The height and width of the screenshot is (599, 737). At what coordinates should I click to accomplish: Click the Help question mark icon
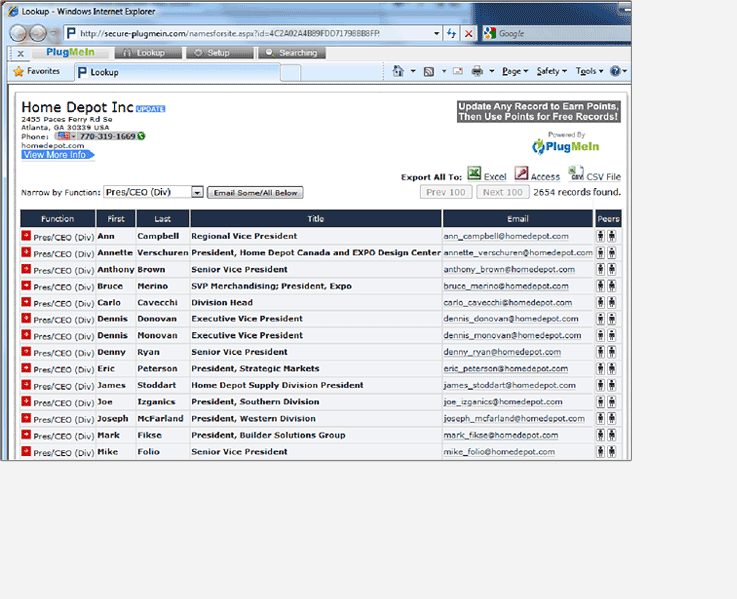click(x=615, y=71)
